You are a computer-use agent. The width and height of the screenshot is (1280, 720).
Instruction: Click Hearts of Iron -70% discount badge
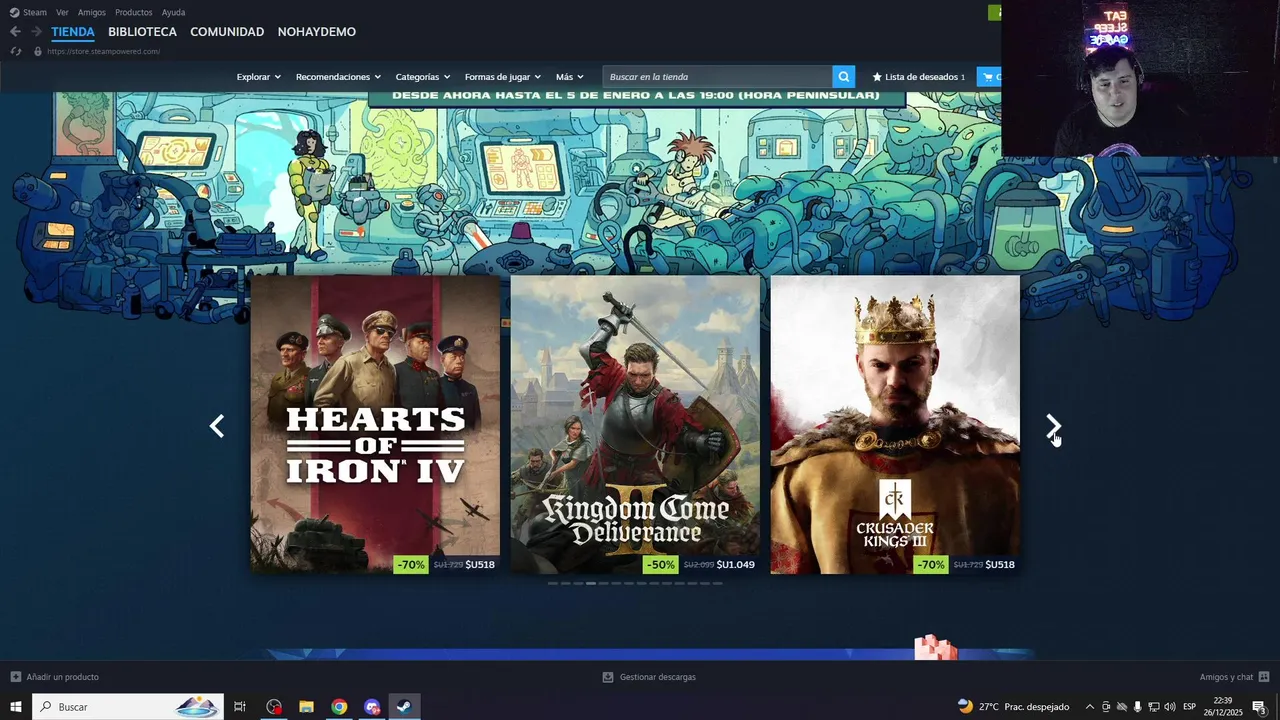[411, 565]
